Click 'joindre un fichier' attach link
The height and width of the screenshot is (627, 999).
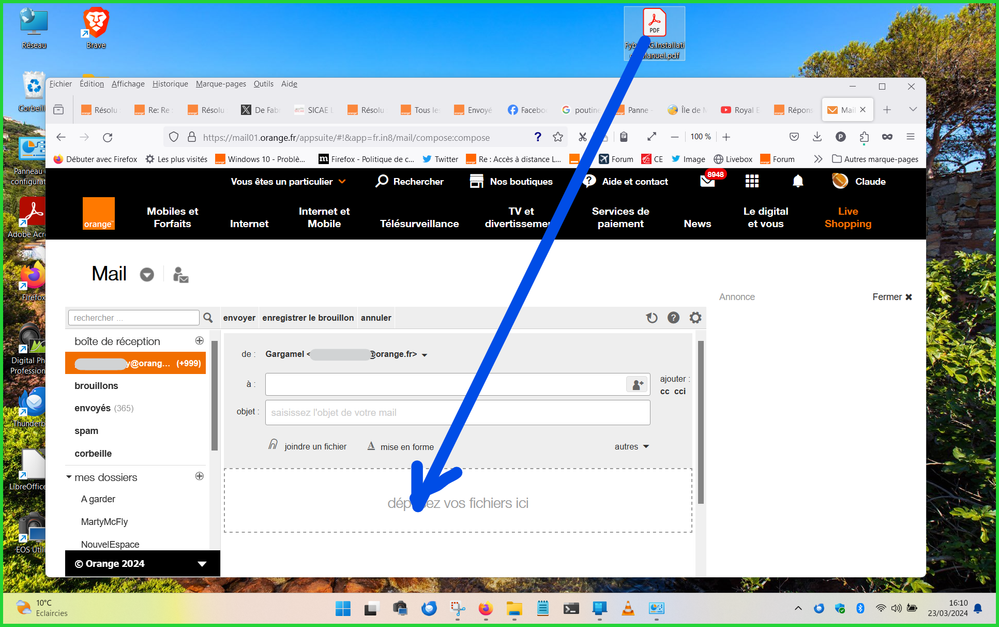315,447
